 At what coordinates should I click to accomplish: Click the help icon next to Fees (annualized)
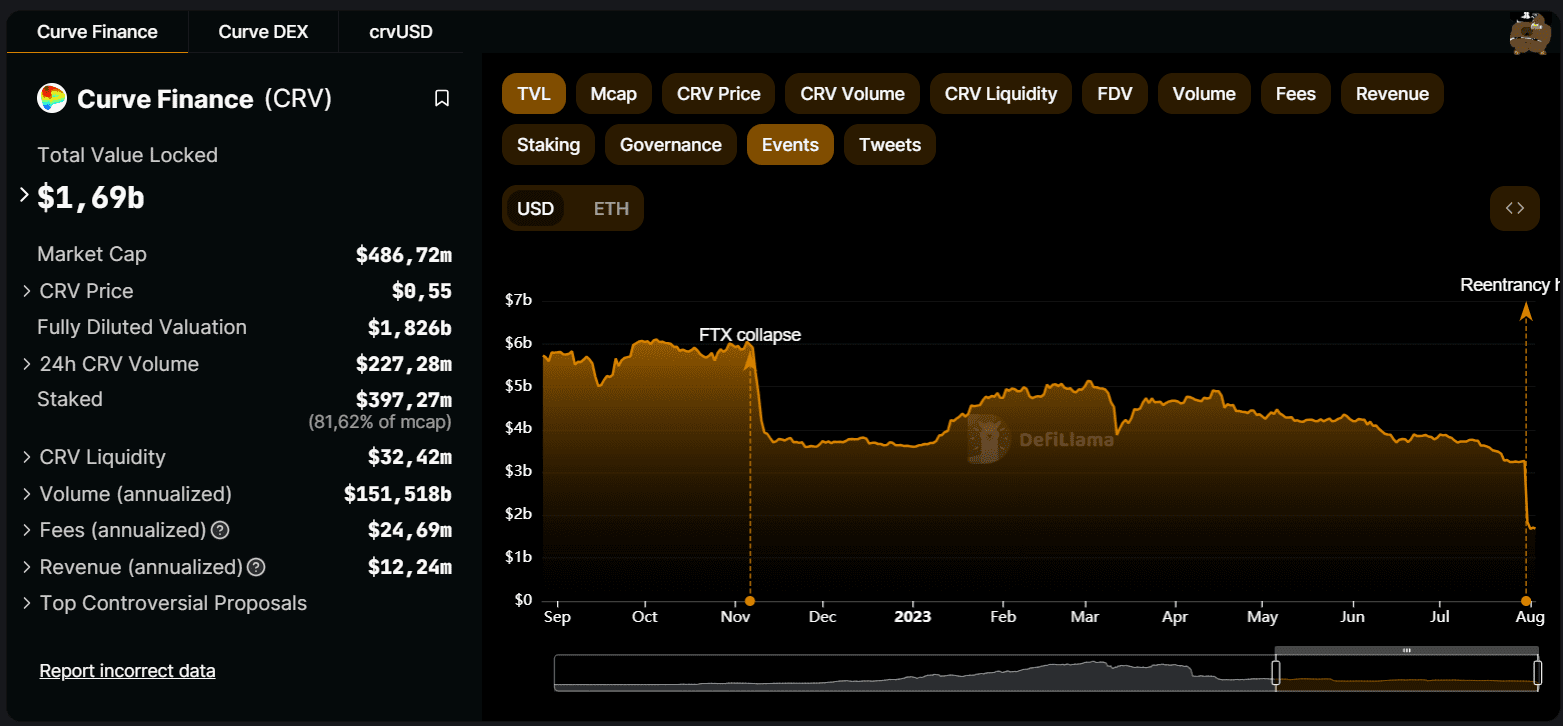click(221, 530)
